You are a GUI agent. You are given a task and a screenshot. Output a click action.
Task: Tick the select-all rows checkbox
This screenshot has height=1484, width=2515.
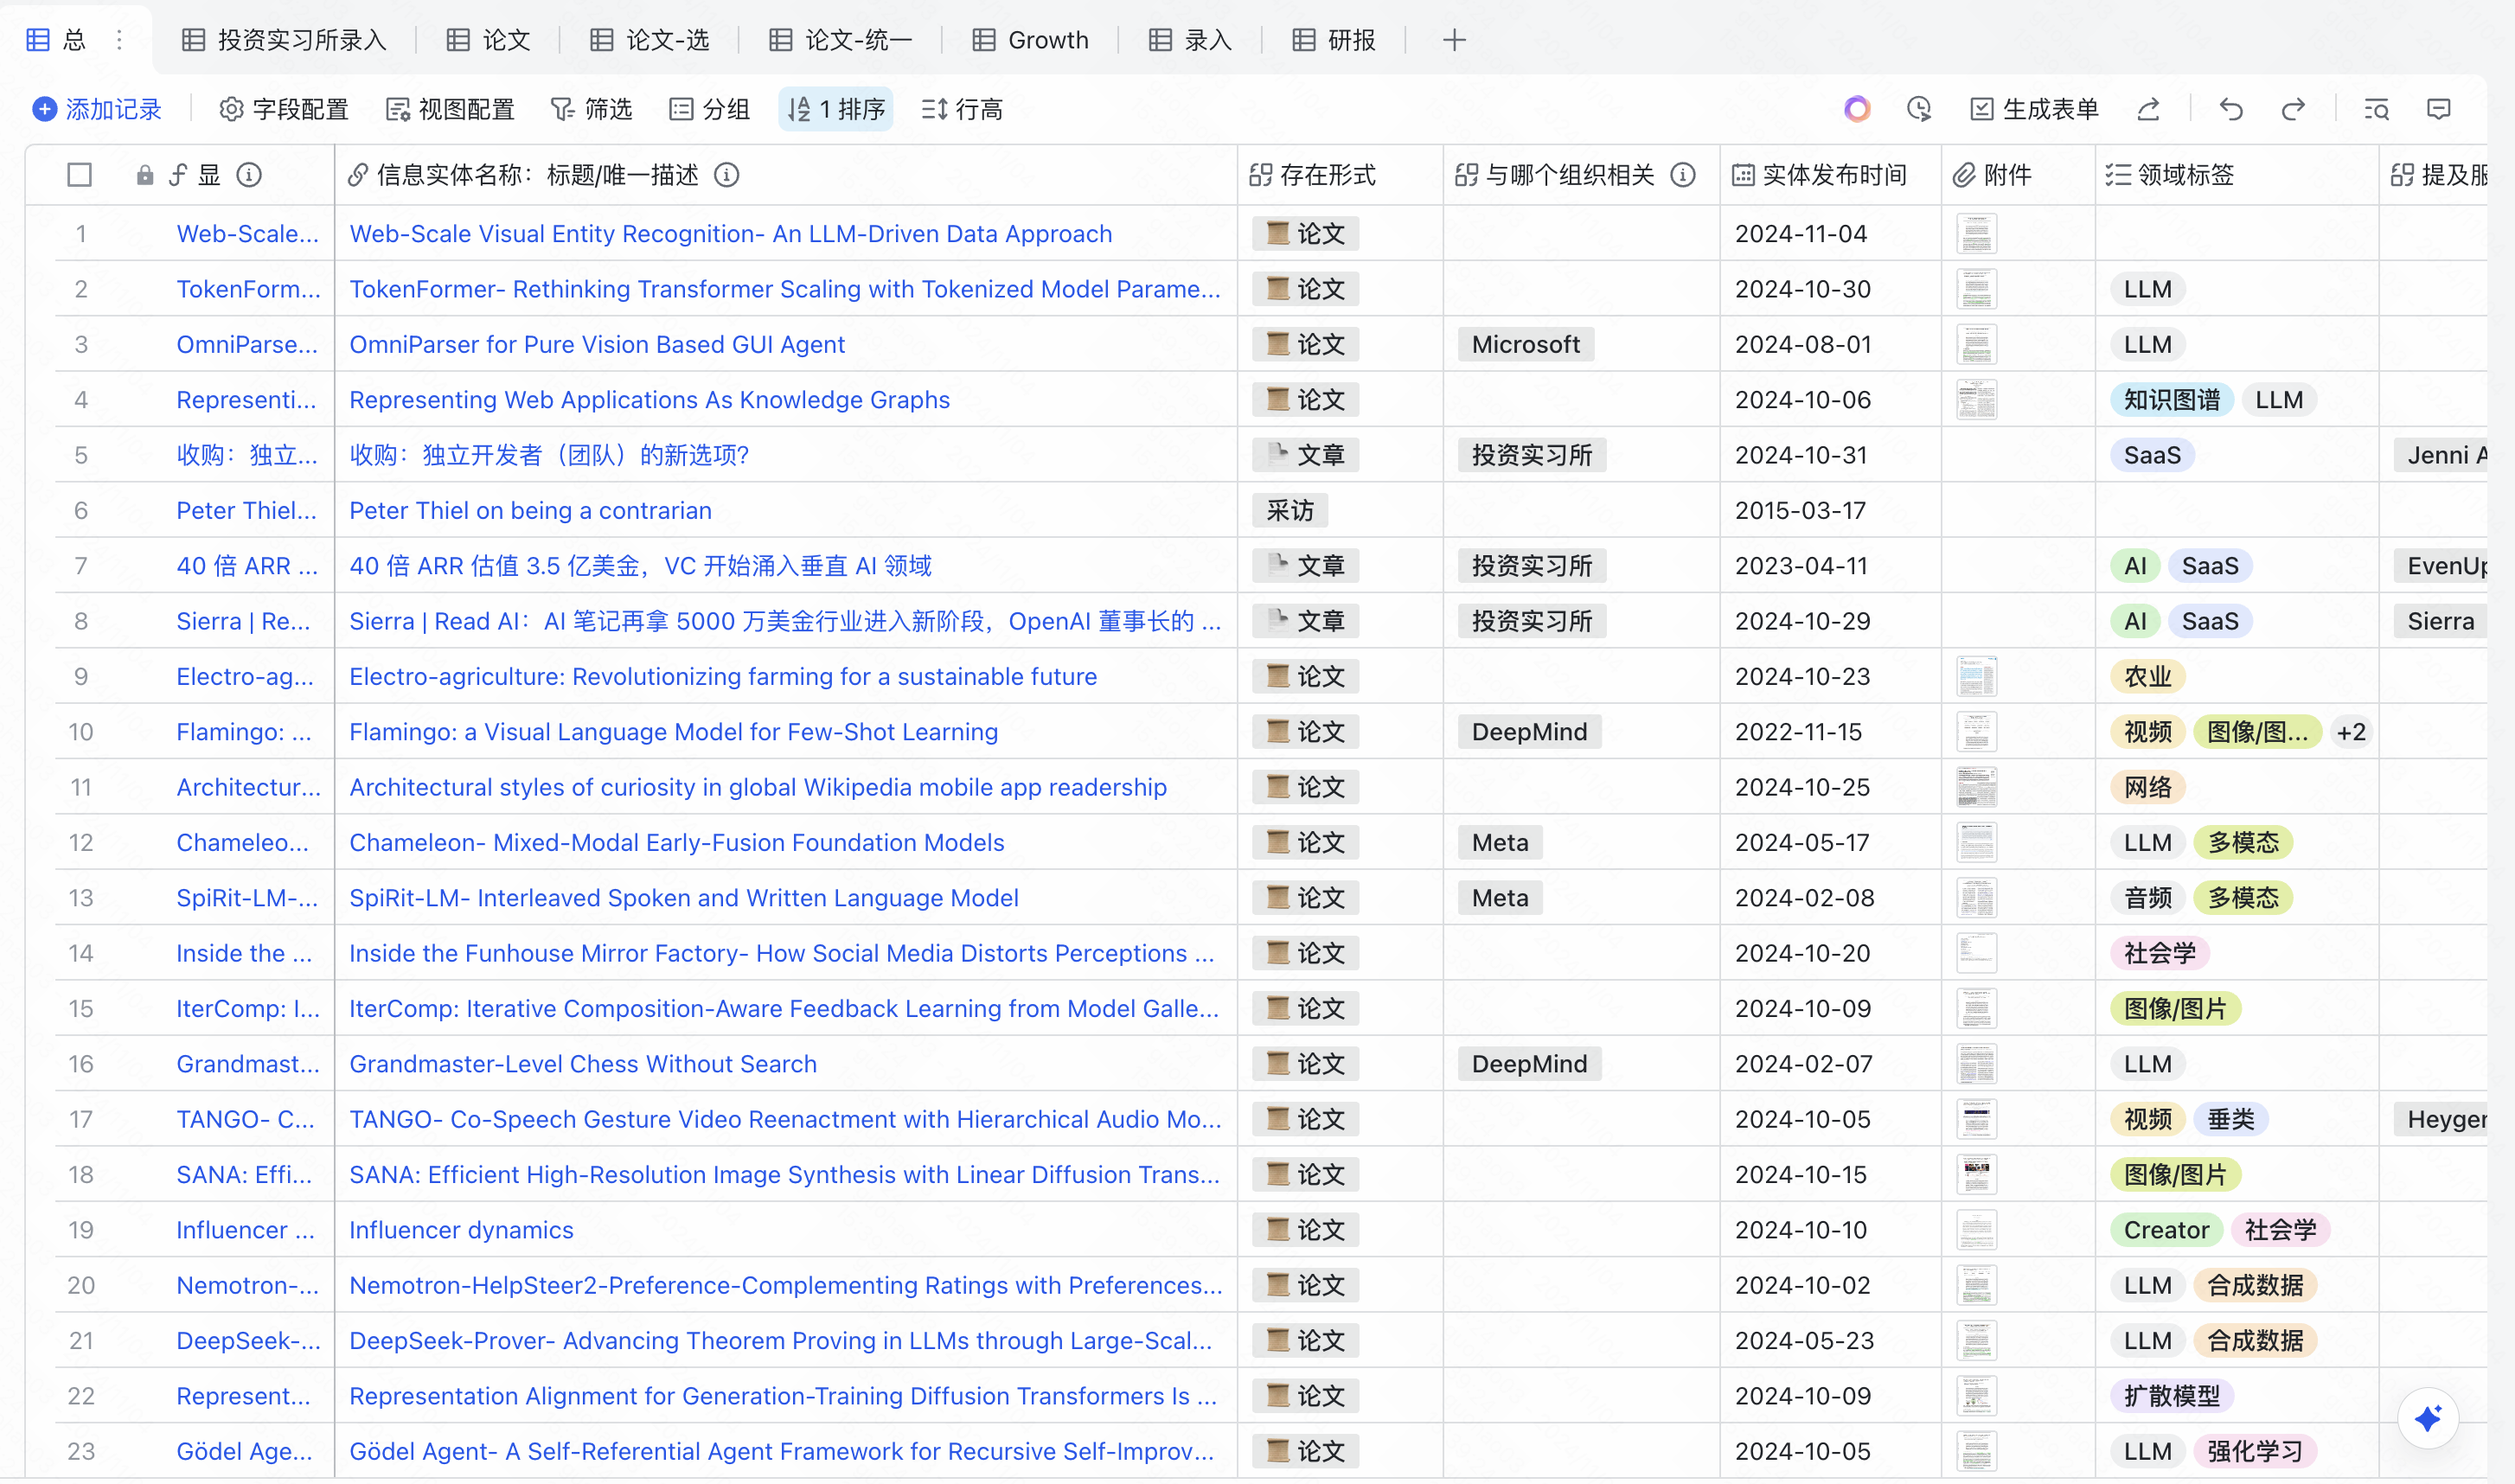coord(80,175)
